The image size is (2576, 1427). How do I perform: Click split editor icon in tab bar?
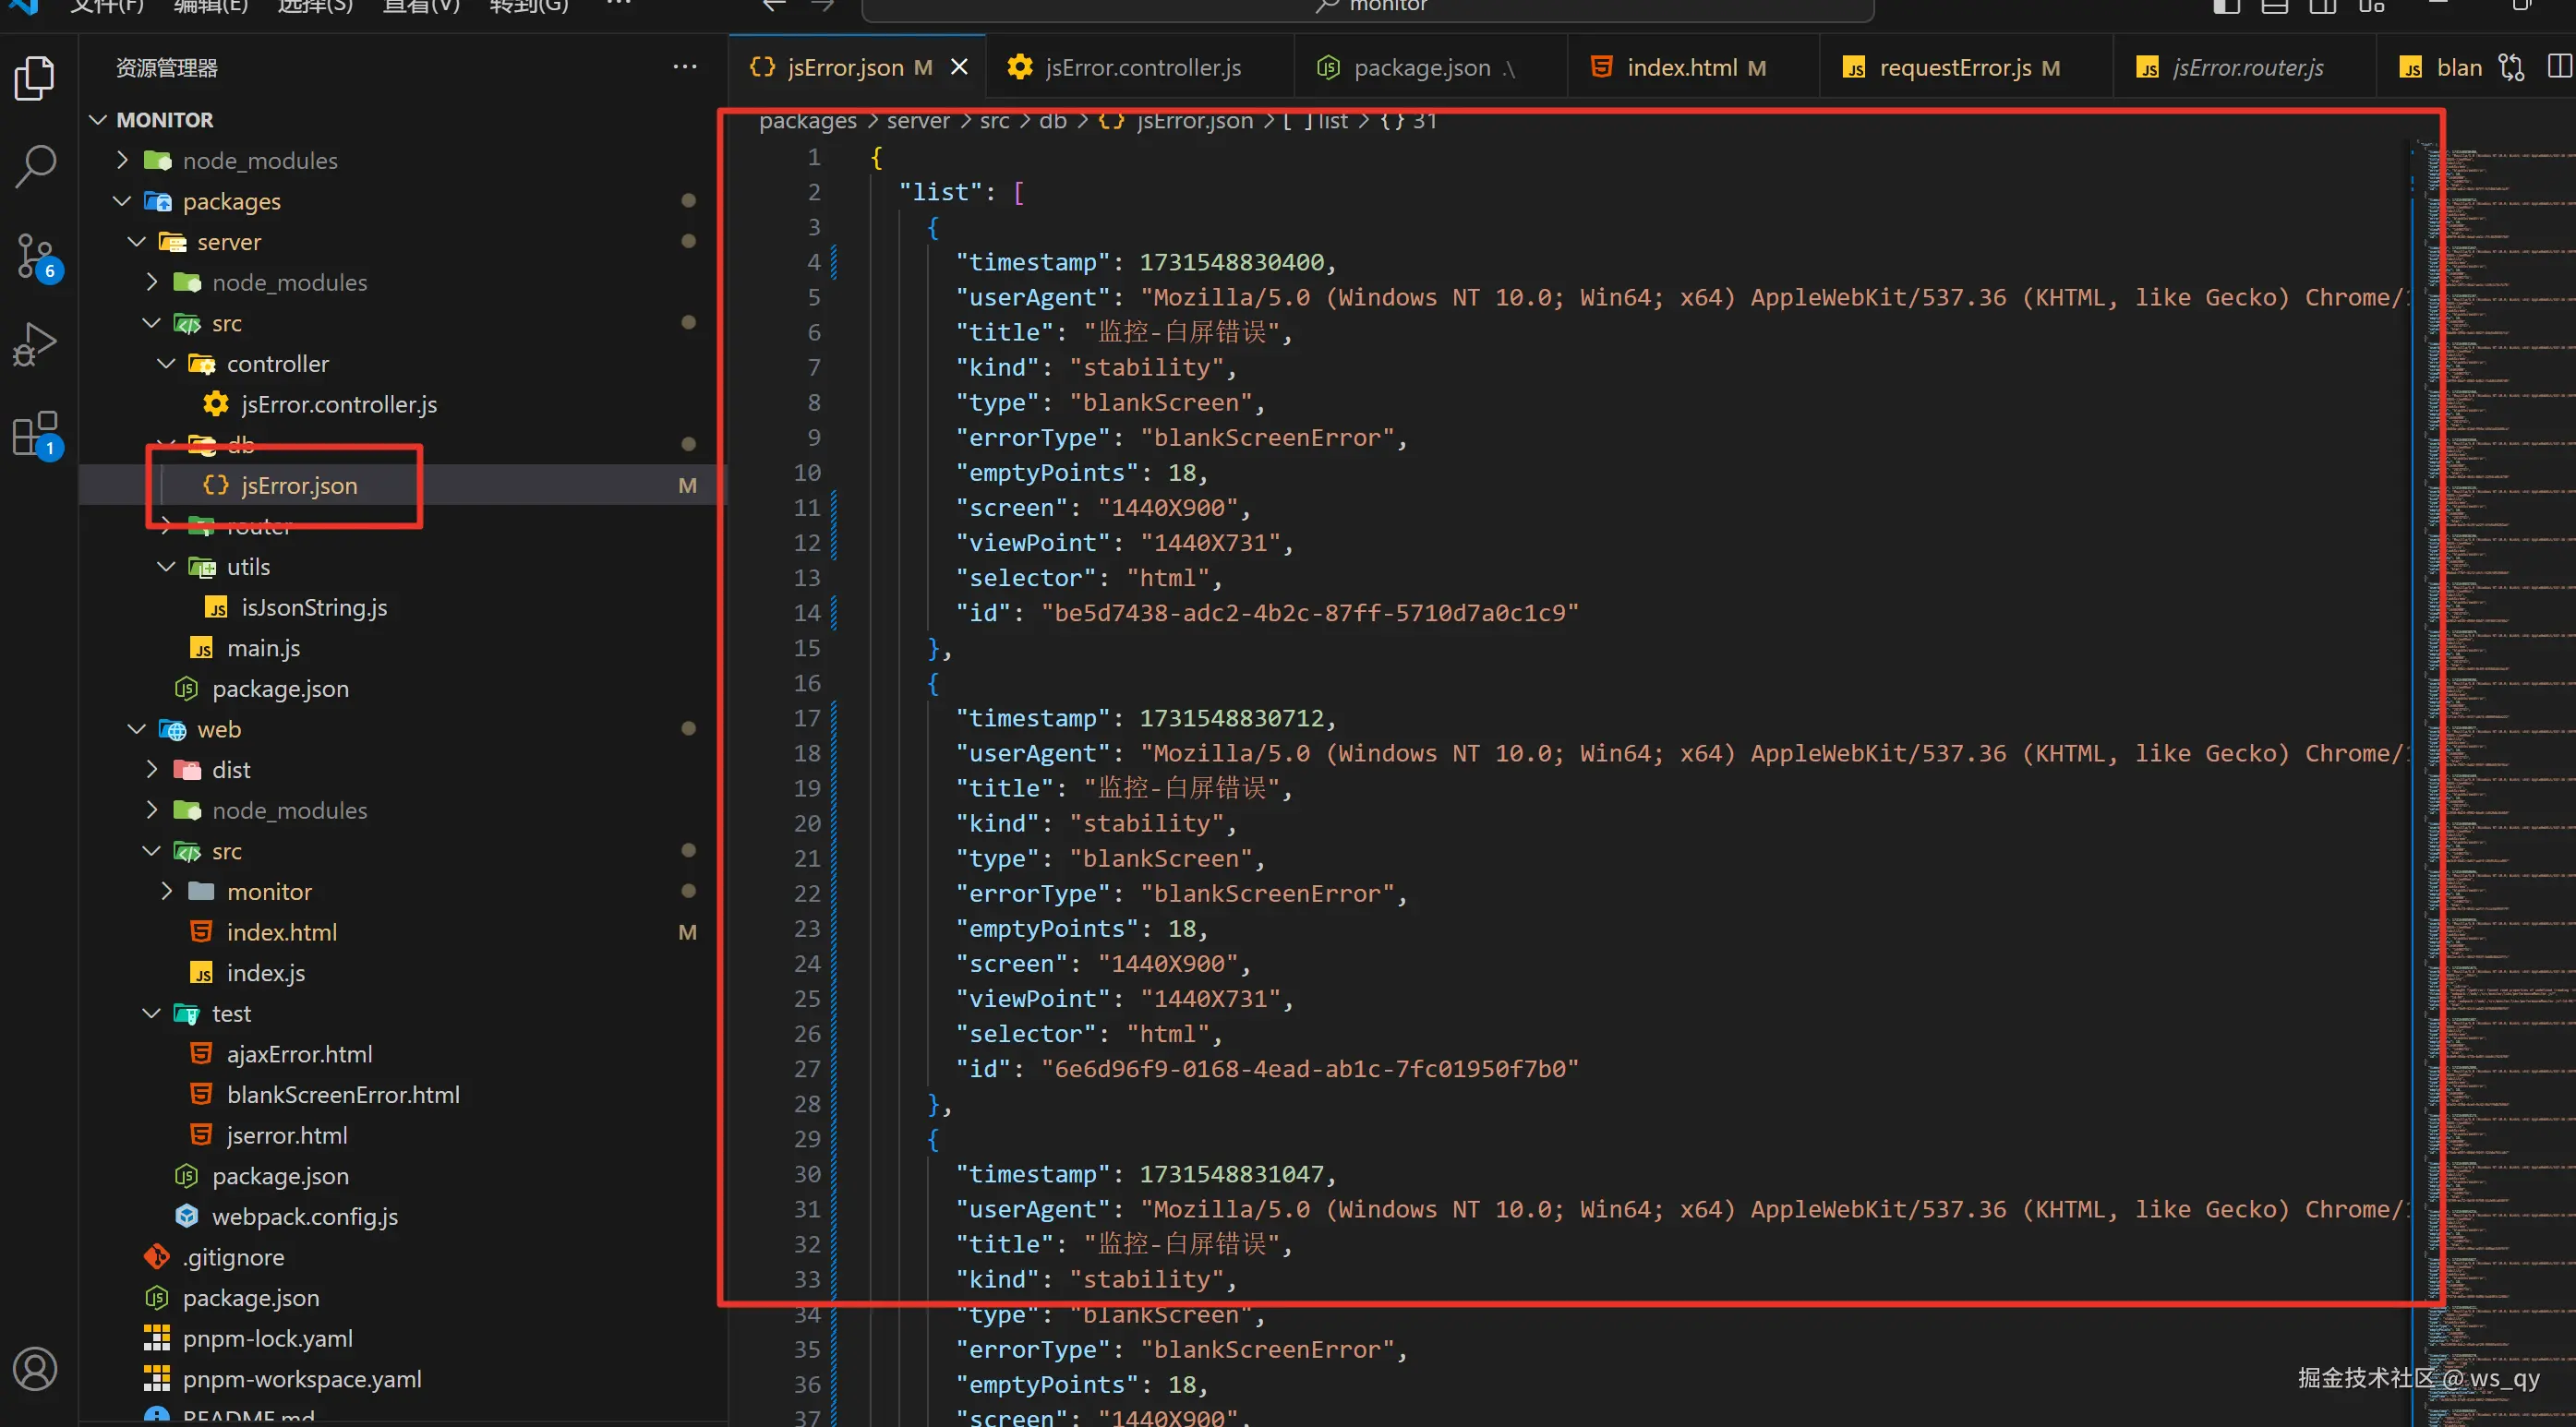2559,67
